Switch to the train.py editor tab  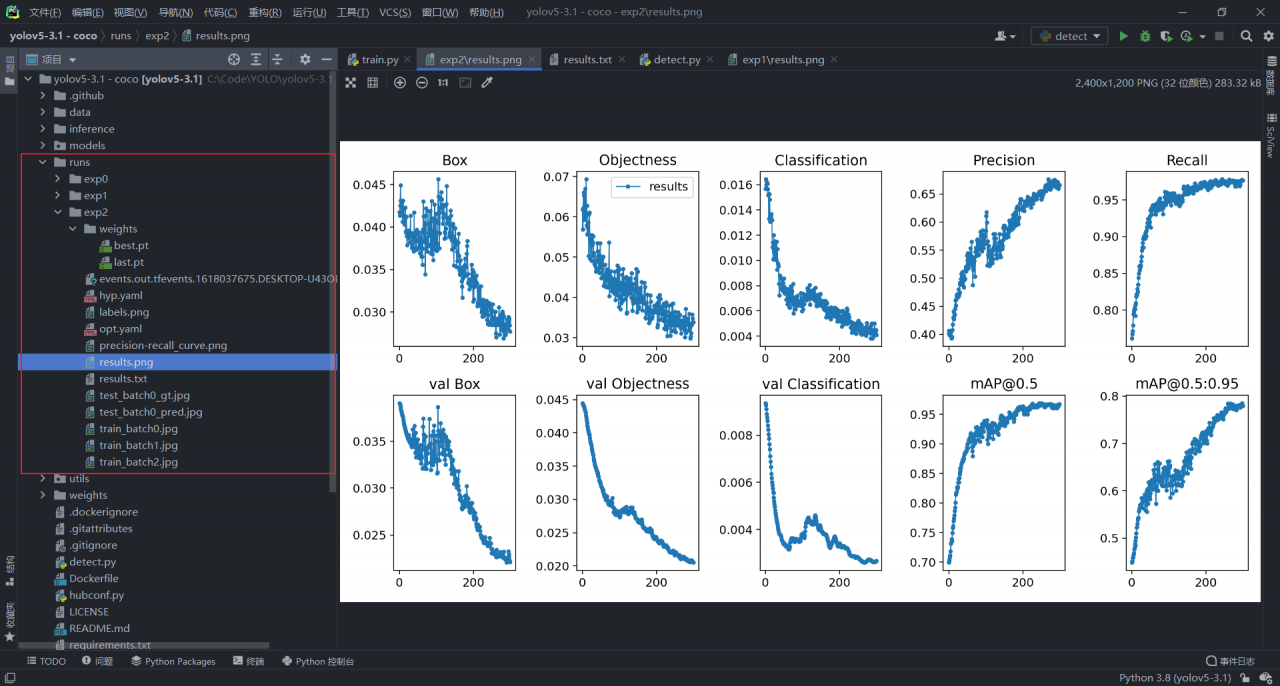[372, 60]
